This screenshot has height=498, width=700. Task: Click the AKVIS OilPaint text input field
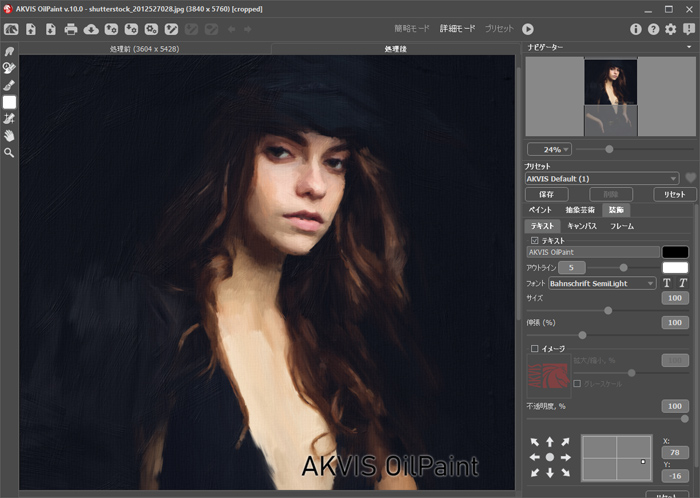pyautogui.click(x=592, y=253)
